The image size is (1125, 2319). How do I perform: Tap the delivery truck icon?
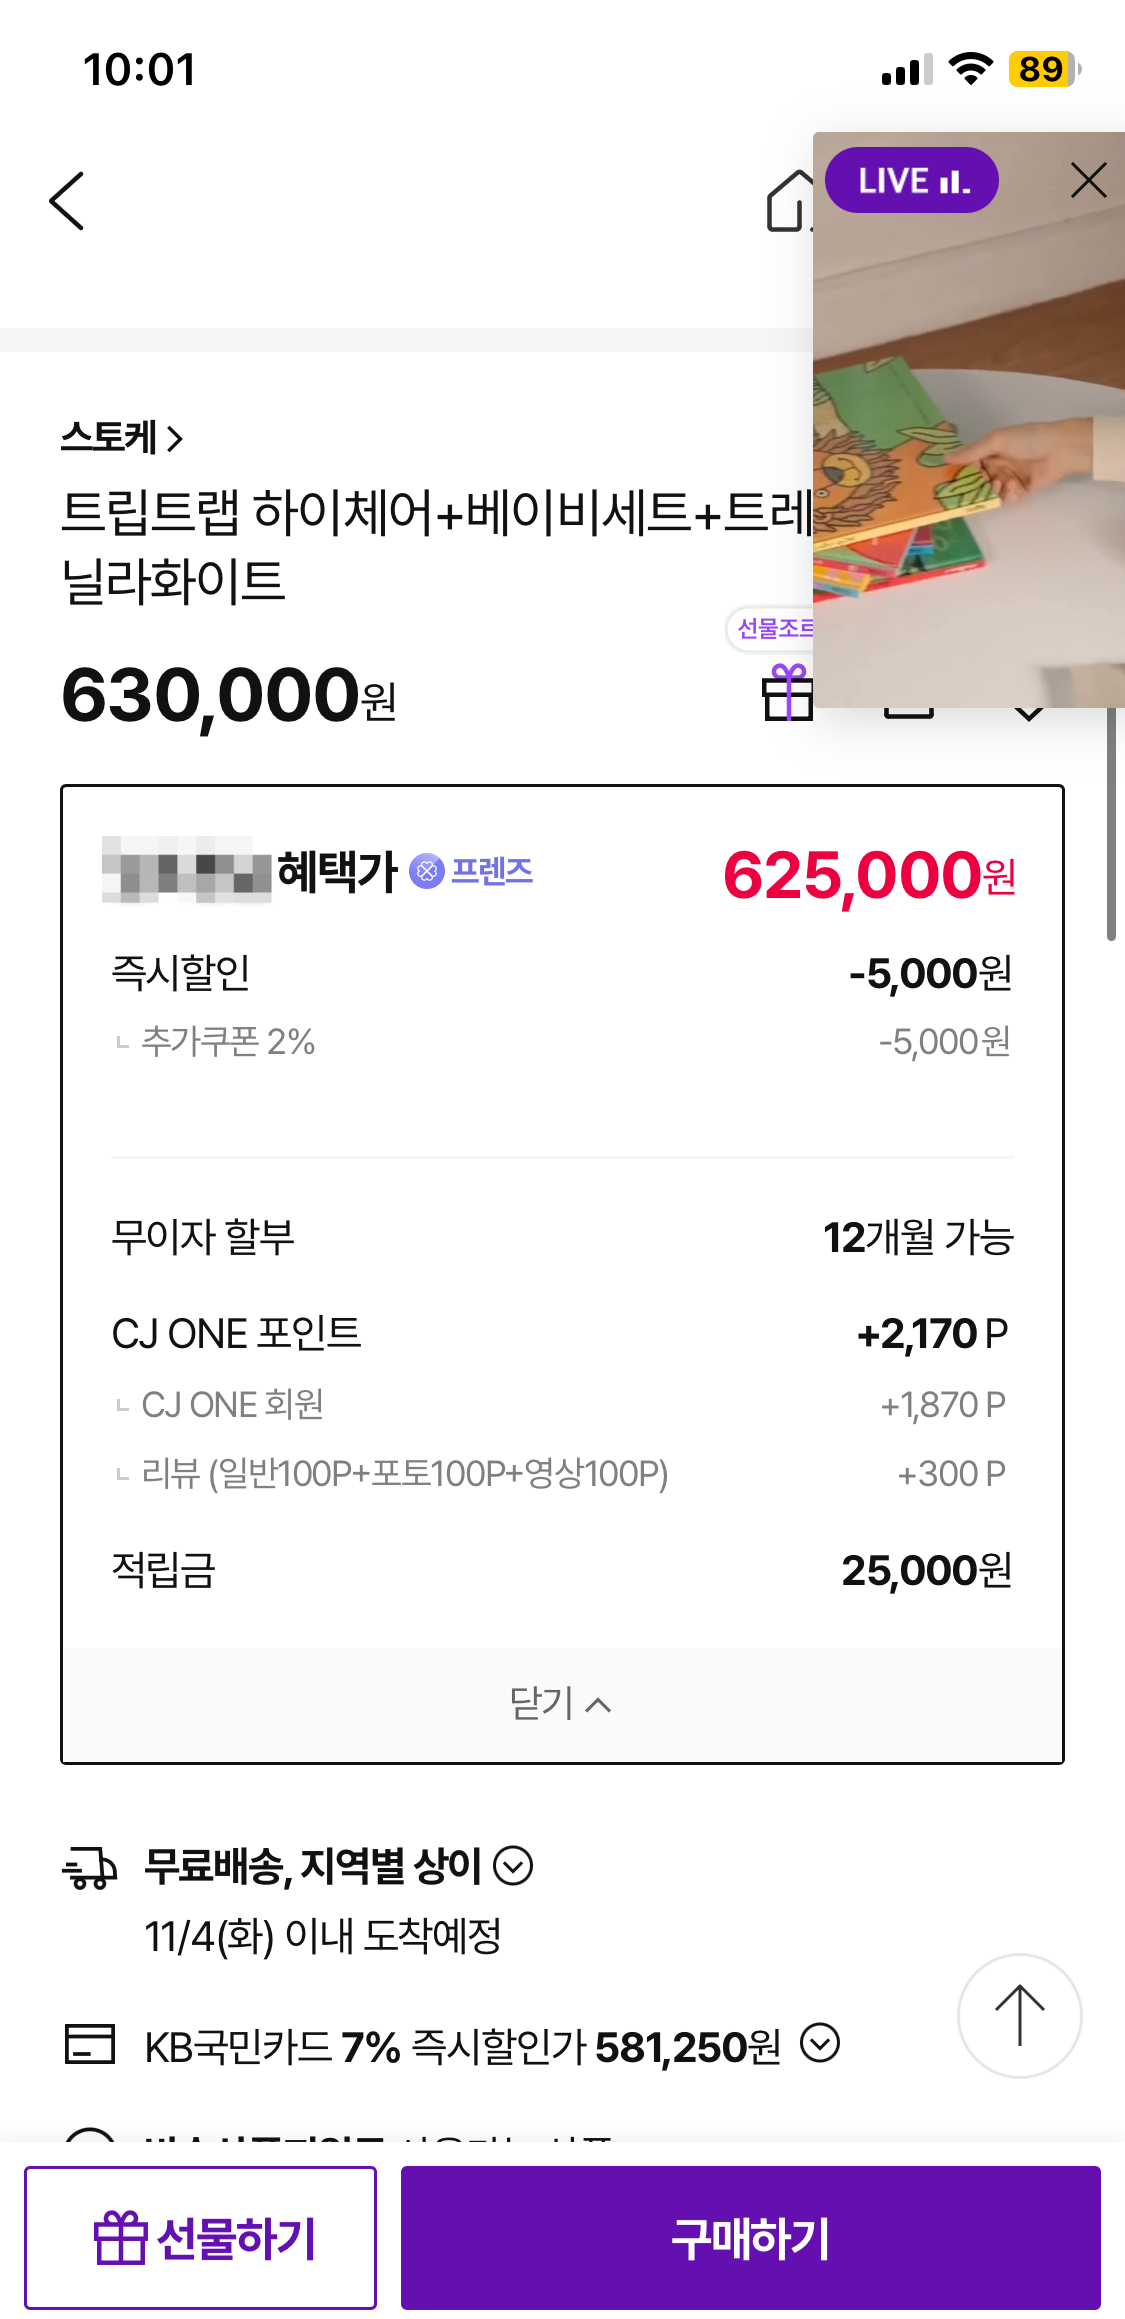pos(90,1867)
